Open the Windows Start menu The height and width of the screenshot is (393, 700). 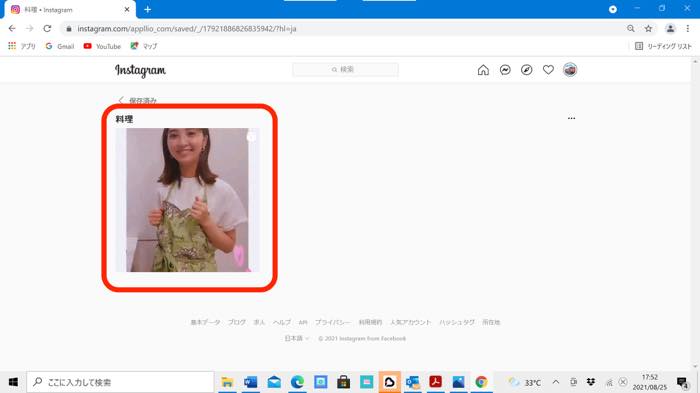13,382
